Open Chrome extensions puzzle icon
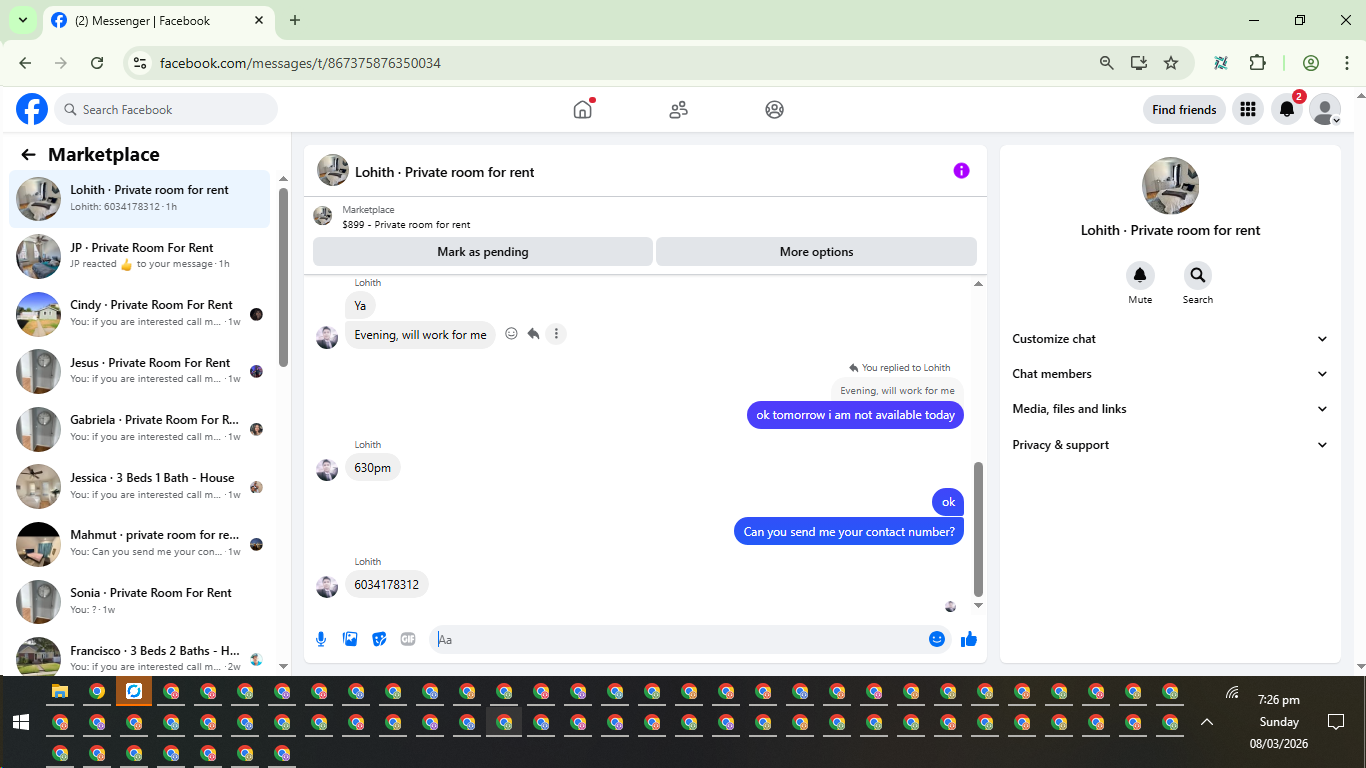Image resolution: width=1366 pixels, height=768 pixels. click(x=1258, y=63)
